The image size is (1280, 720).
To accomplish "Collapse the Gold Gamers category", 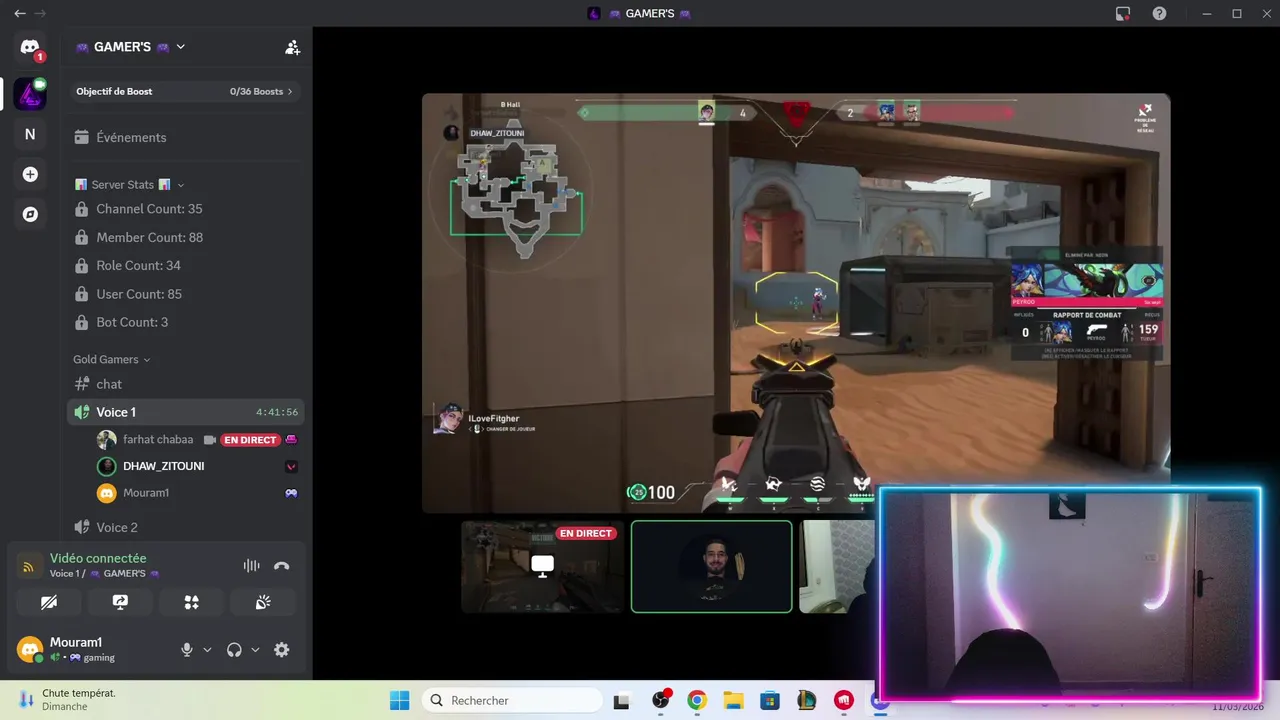I will 111,359.
